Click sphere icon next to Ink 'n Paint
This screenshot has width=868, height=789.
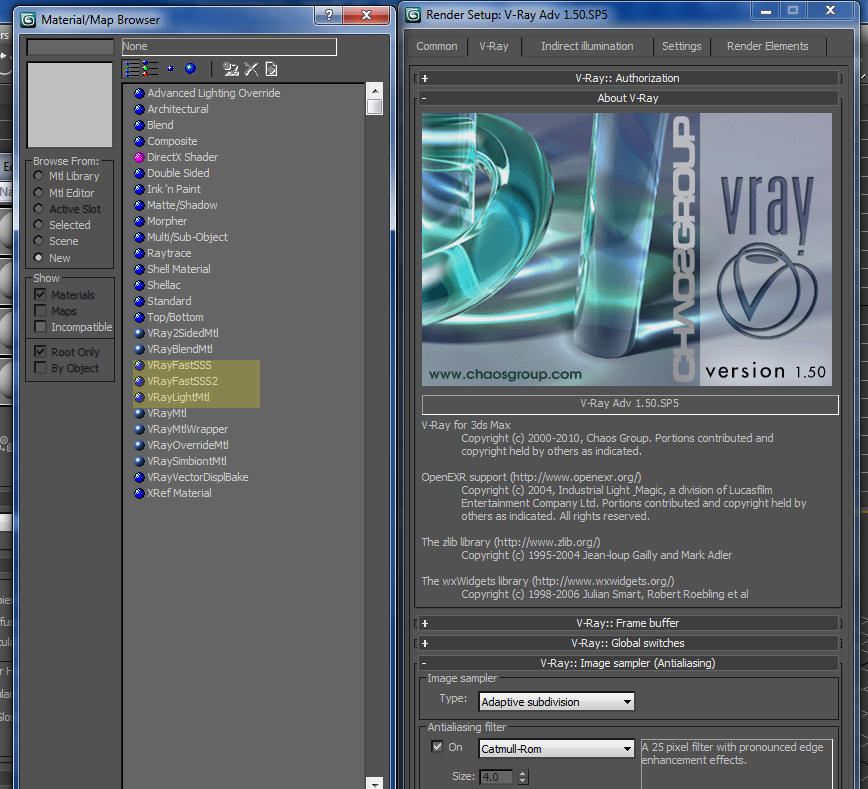(x=139, y=189)
